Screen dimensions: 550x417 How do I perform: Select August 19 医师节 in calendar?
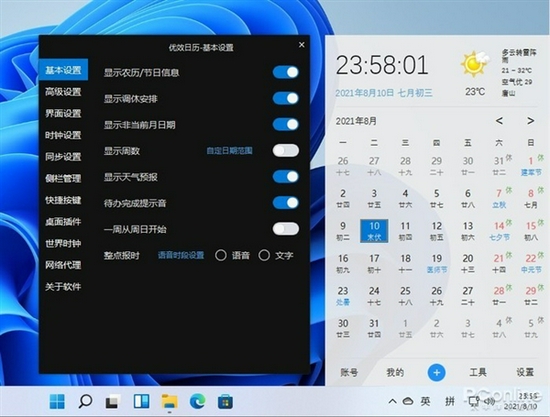tap(437, 263)
